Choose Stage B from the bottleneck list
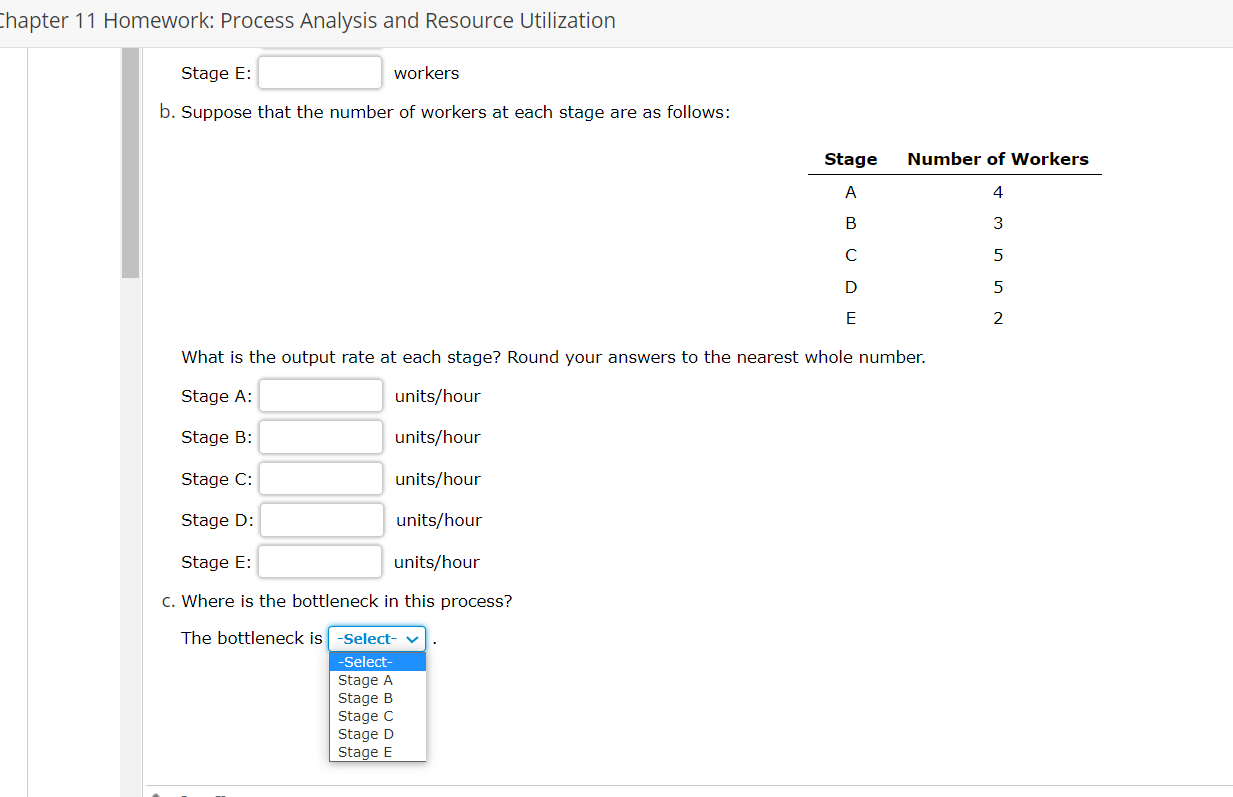This screenshot has height=797, width=1233. coord(378,698)
